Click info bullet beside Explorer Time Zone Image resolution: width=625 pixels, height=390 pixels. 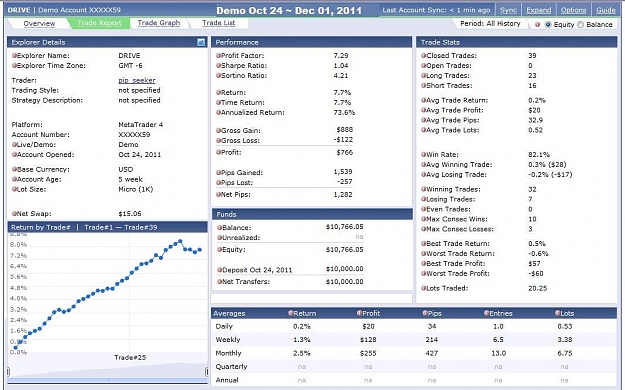[x=14, y=65]
